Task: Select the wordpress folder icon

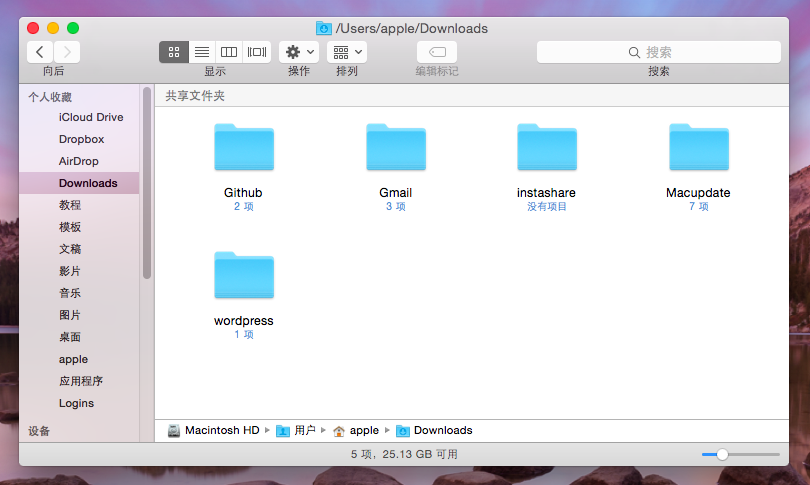Action: point(244,275)
